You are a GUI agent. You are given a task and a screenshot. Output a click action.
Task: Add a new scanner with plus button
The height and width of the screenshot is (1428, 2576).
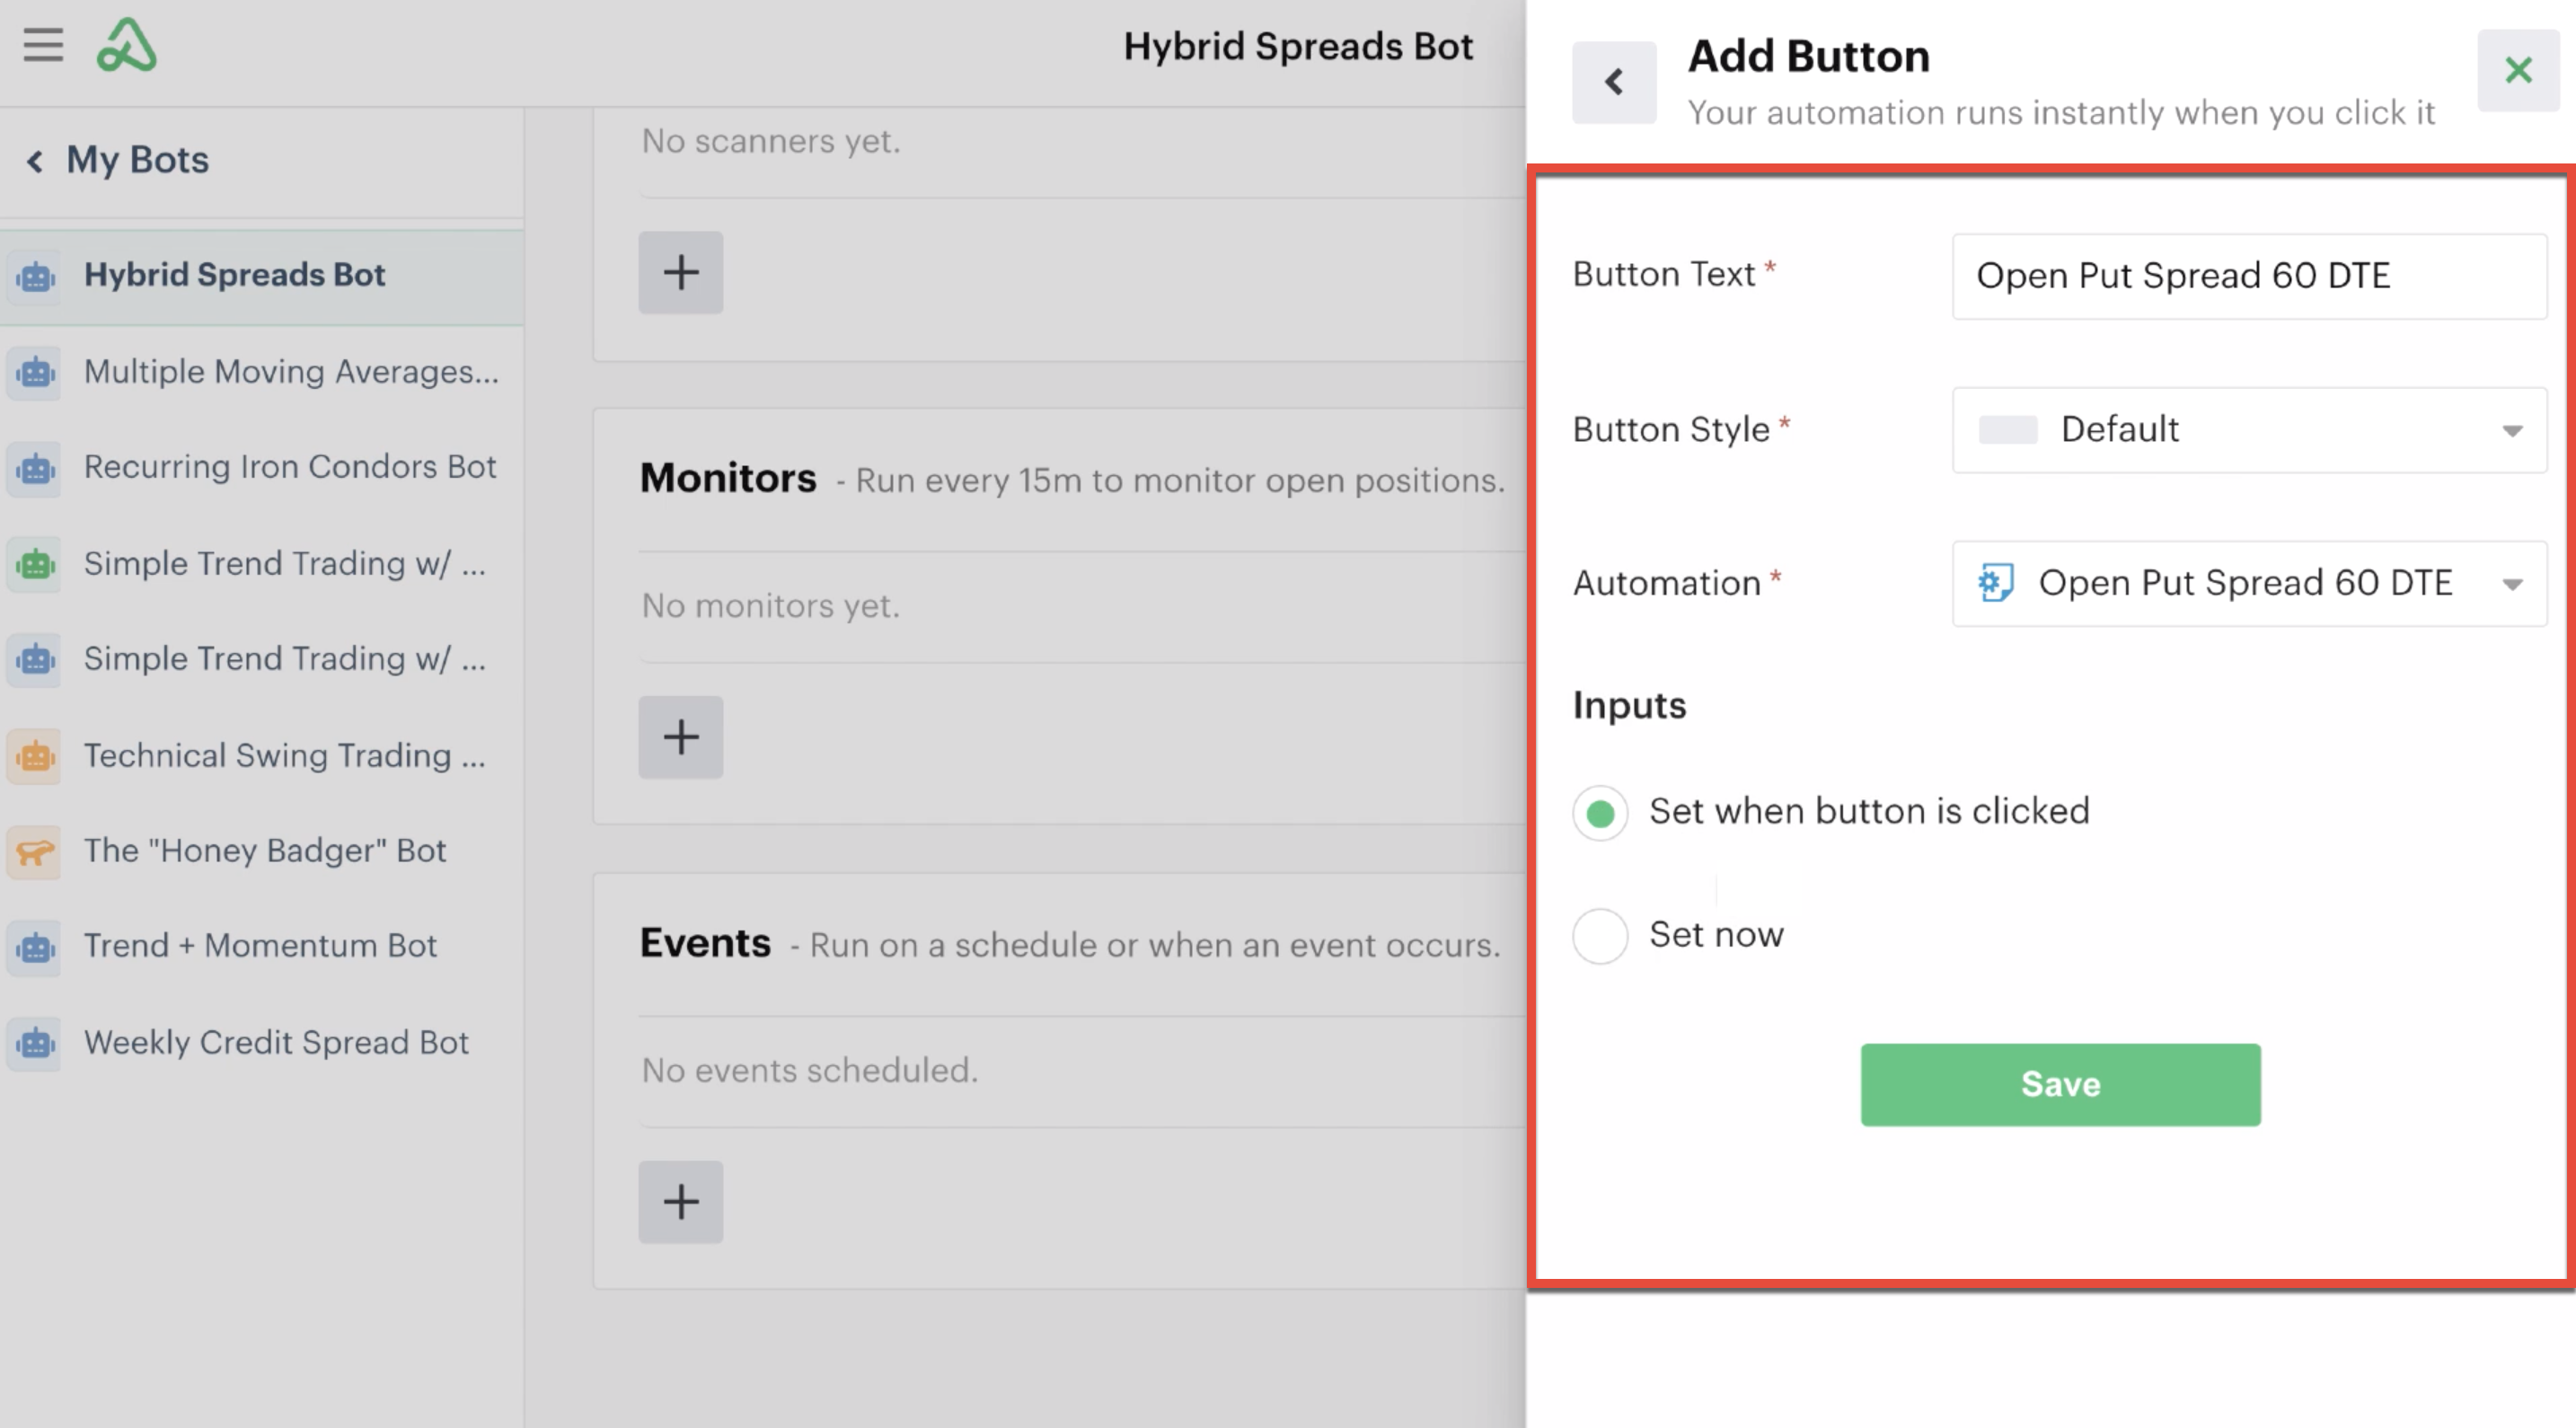(681, 272)
